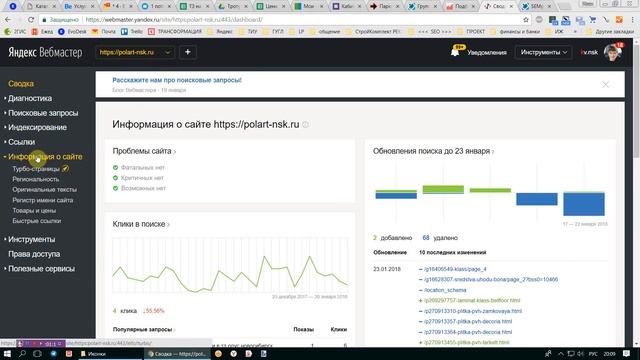Click the Яндекс Вебмастер logo

pos(45,52)
